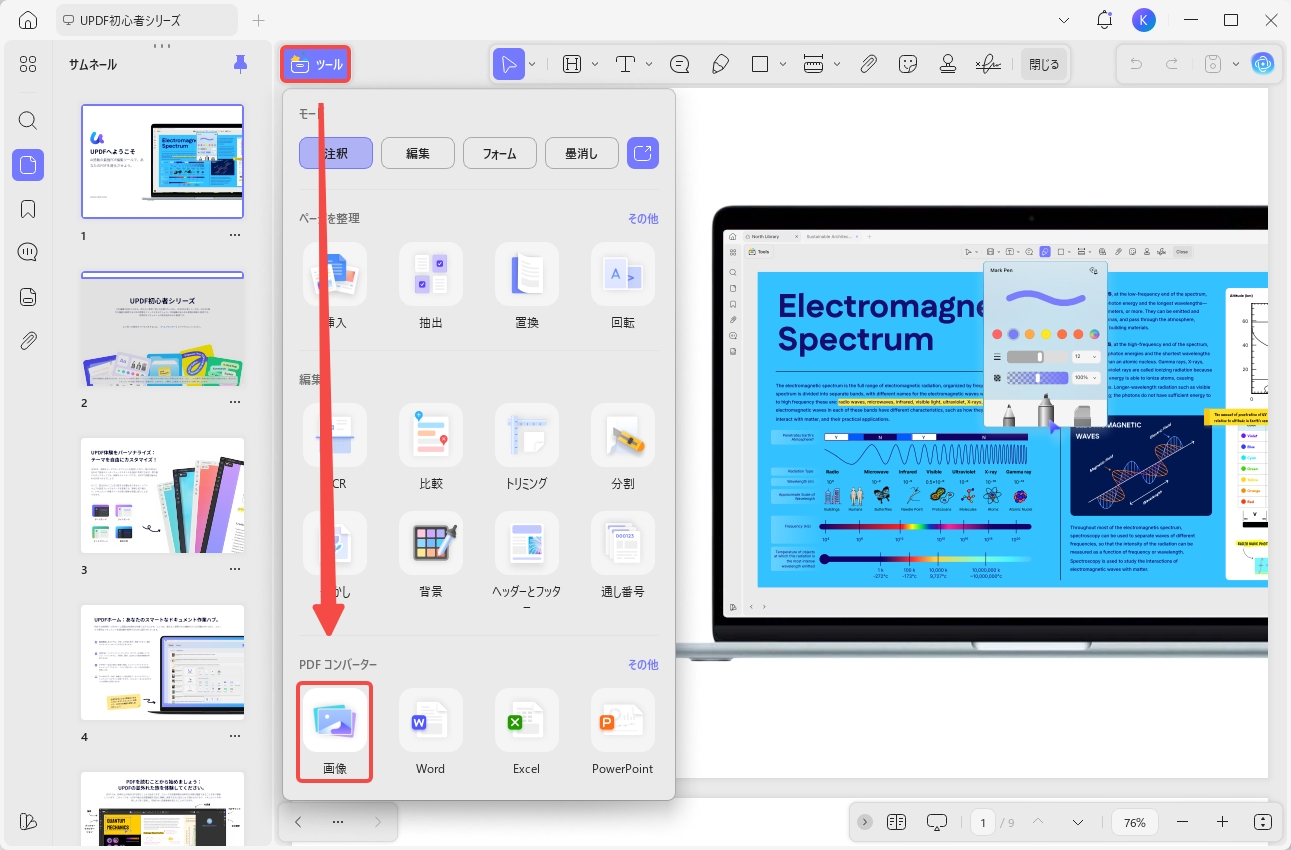Launch the 比較 (compare) tool

click(x=431, y=448)
